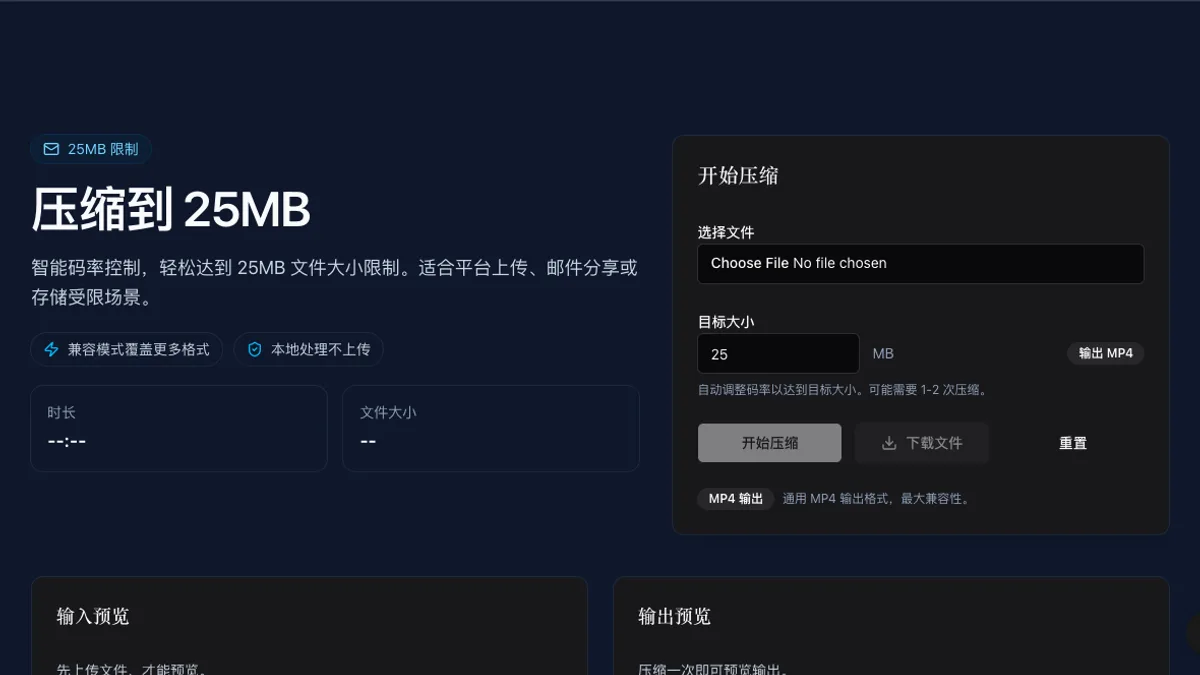1200x675 pixels.
Task: Start compression with 开始压缩 button
Action: [x=770, y=443]
